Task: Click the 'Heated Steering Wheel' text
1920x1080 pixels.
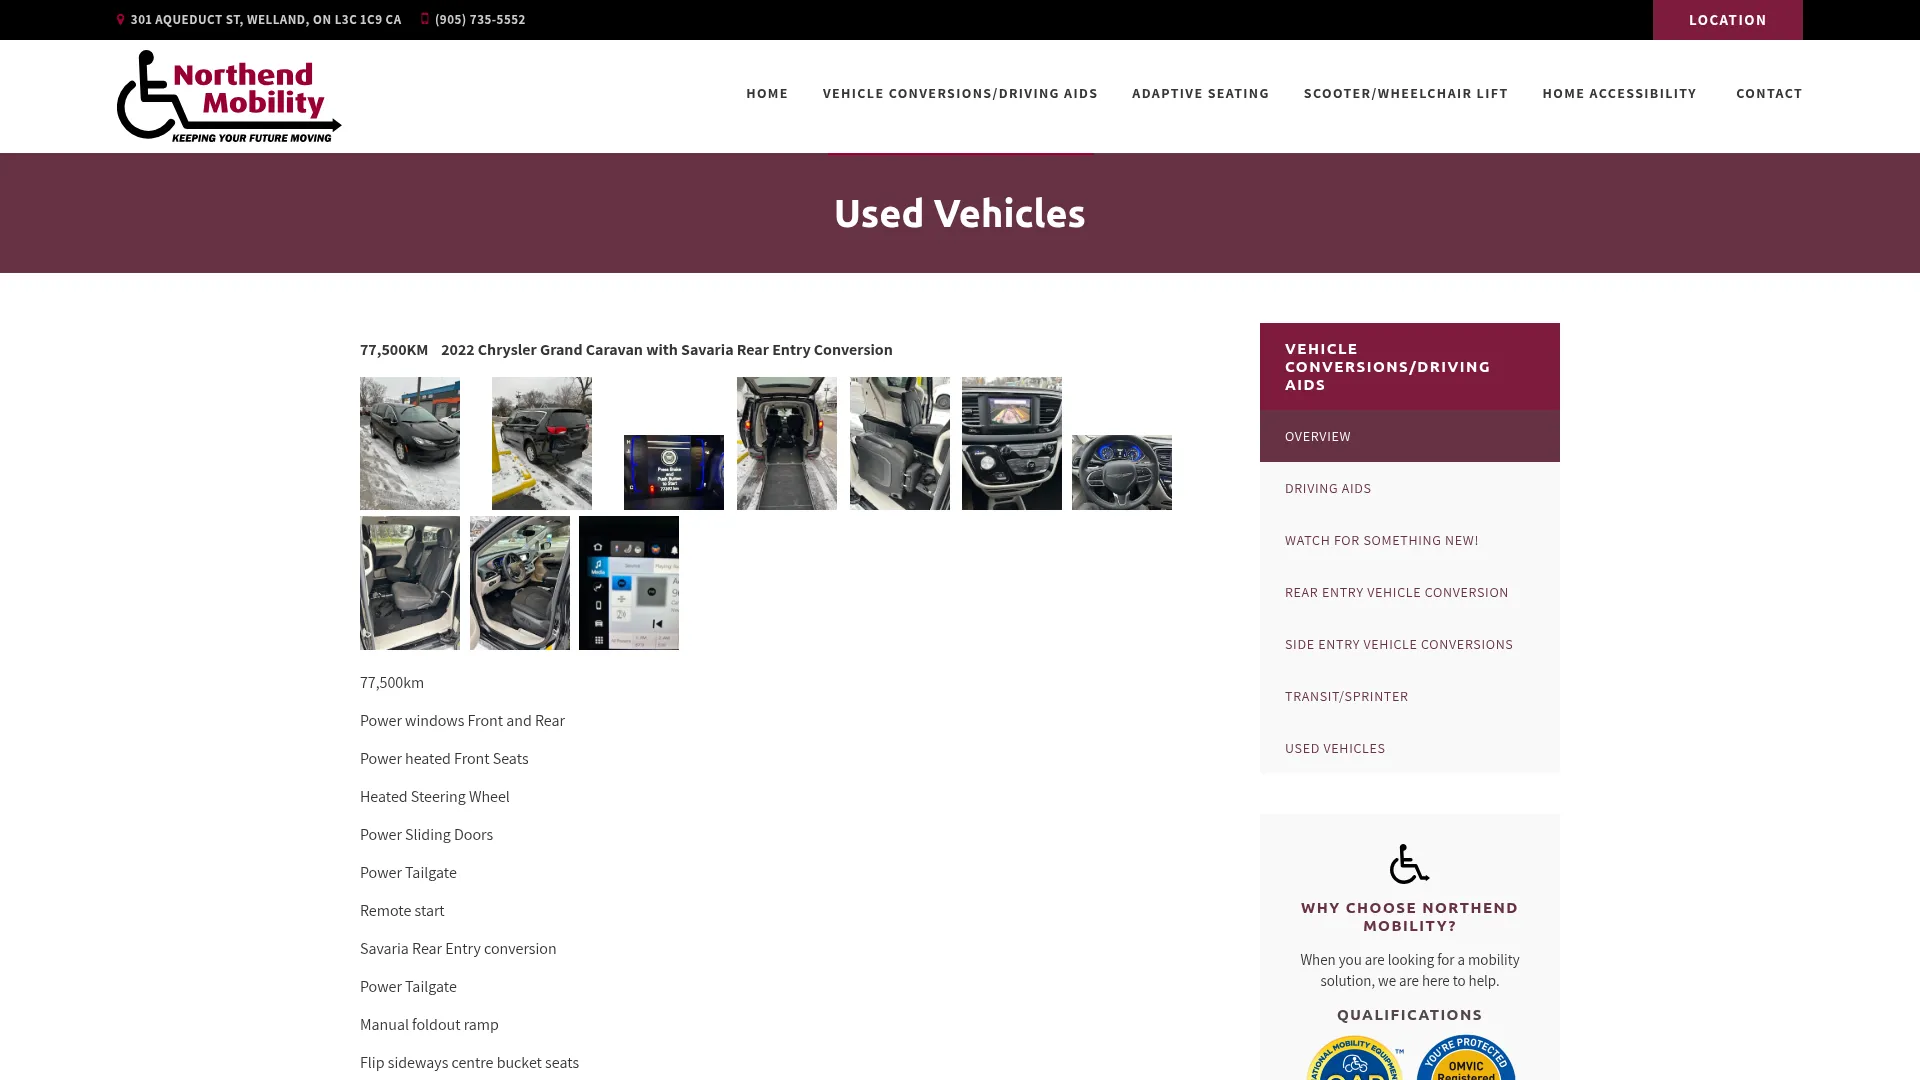Action: click(435, 796)
